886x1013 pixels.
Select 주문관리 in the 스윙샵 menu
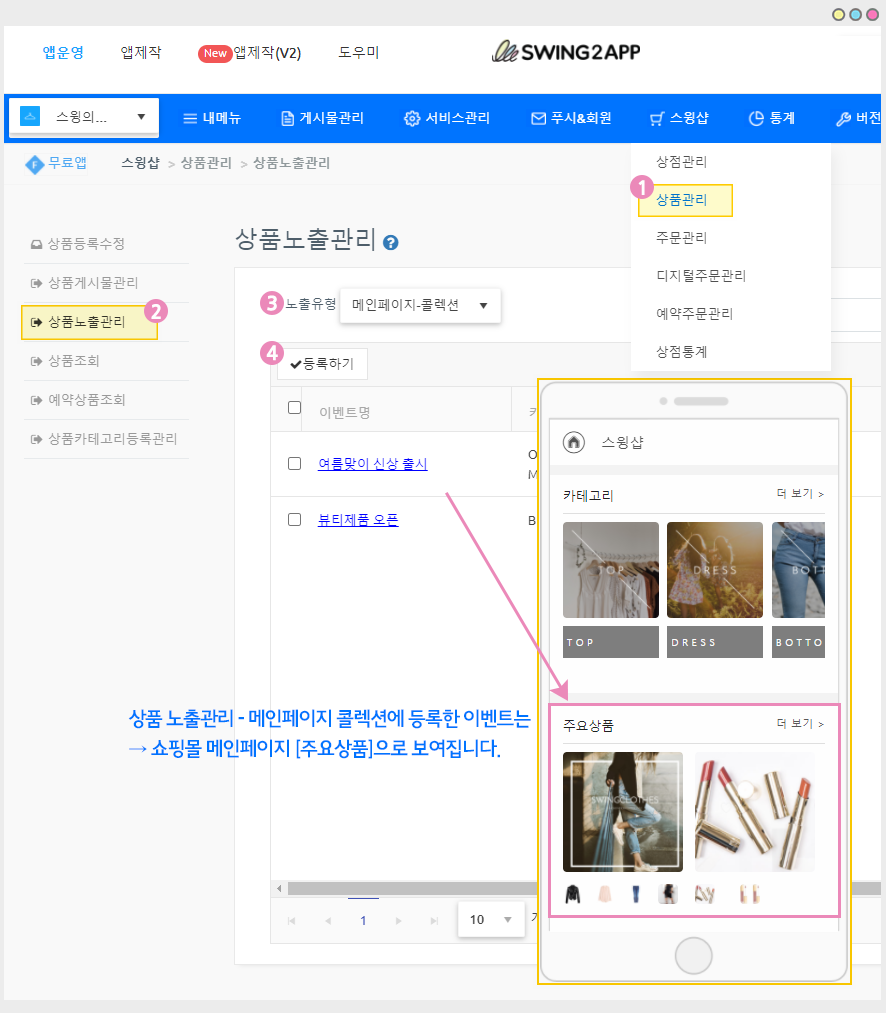[681, 238]
